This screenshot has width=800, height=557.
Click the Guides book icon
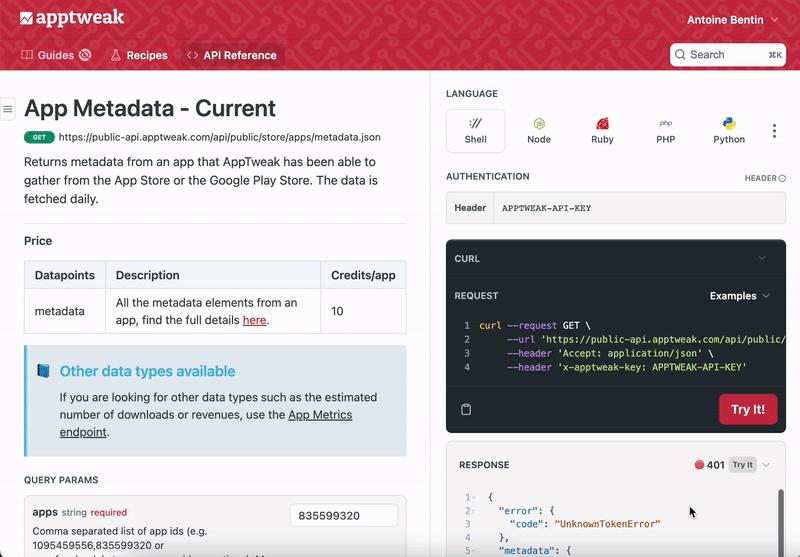[27, 55]
